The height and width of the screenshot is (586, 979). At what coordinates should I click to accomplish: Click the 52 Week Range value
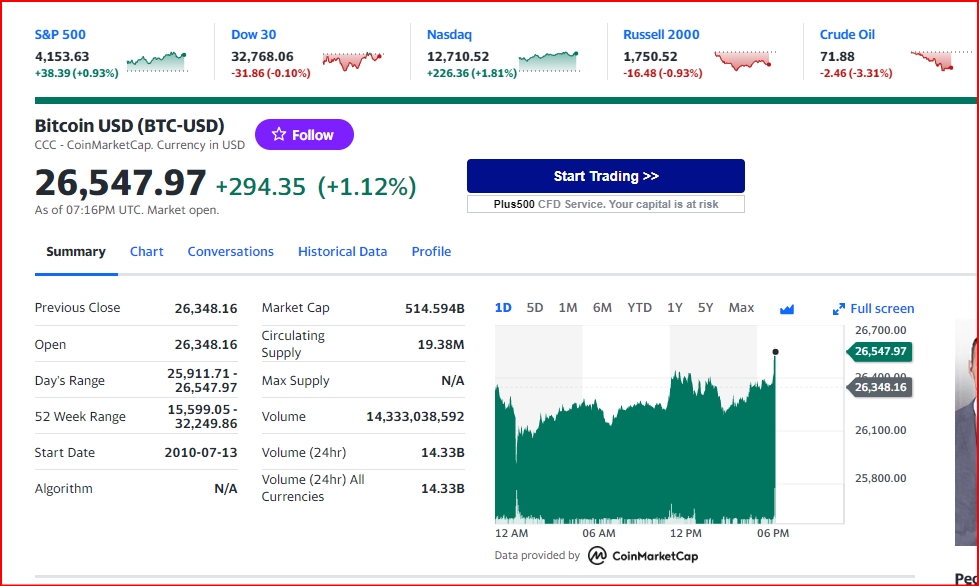[202, 416]
